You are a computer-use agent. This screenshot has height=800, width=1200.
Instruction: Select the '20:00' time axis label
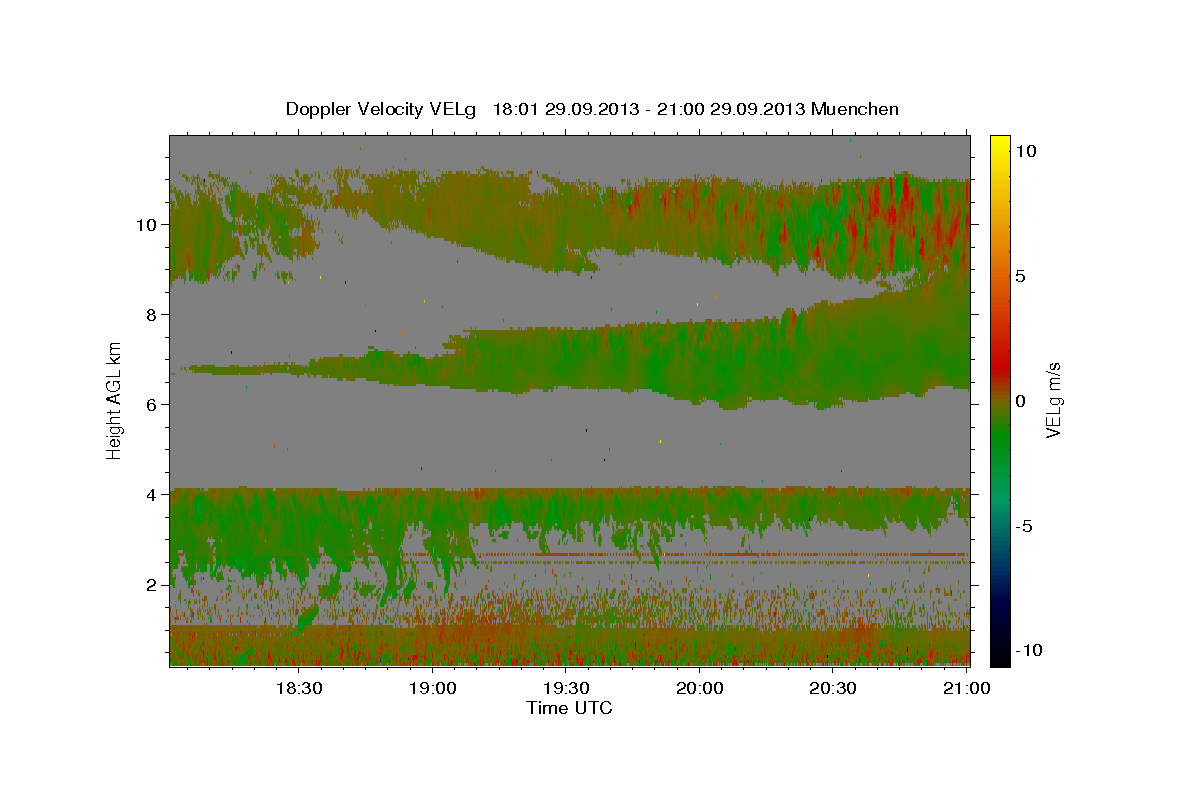point(700,689)
